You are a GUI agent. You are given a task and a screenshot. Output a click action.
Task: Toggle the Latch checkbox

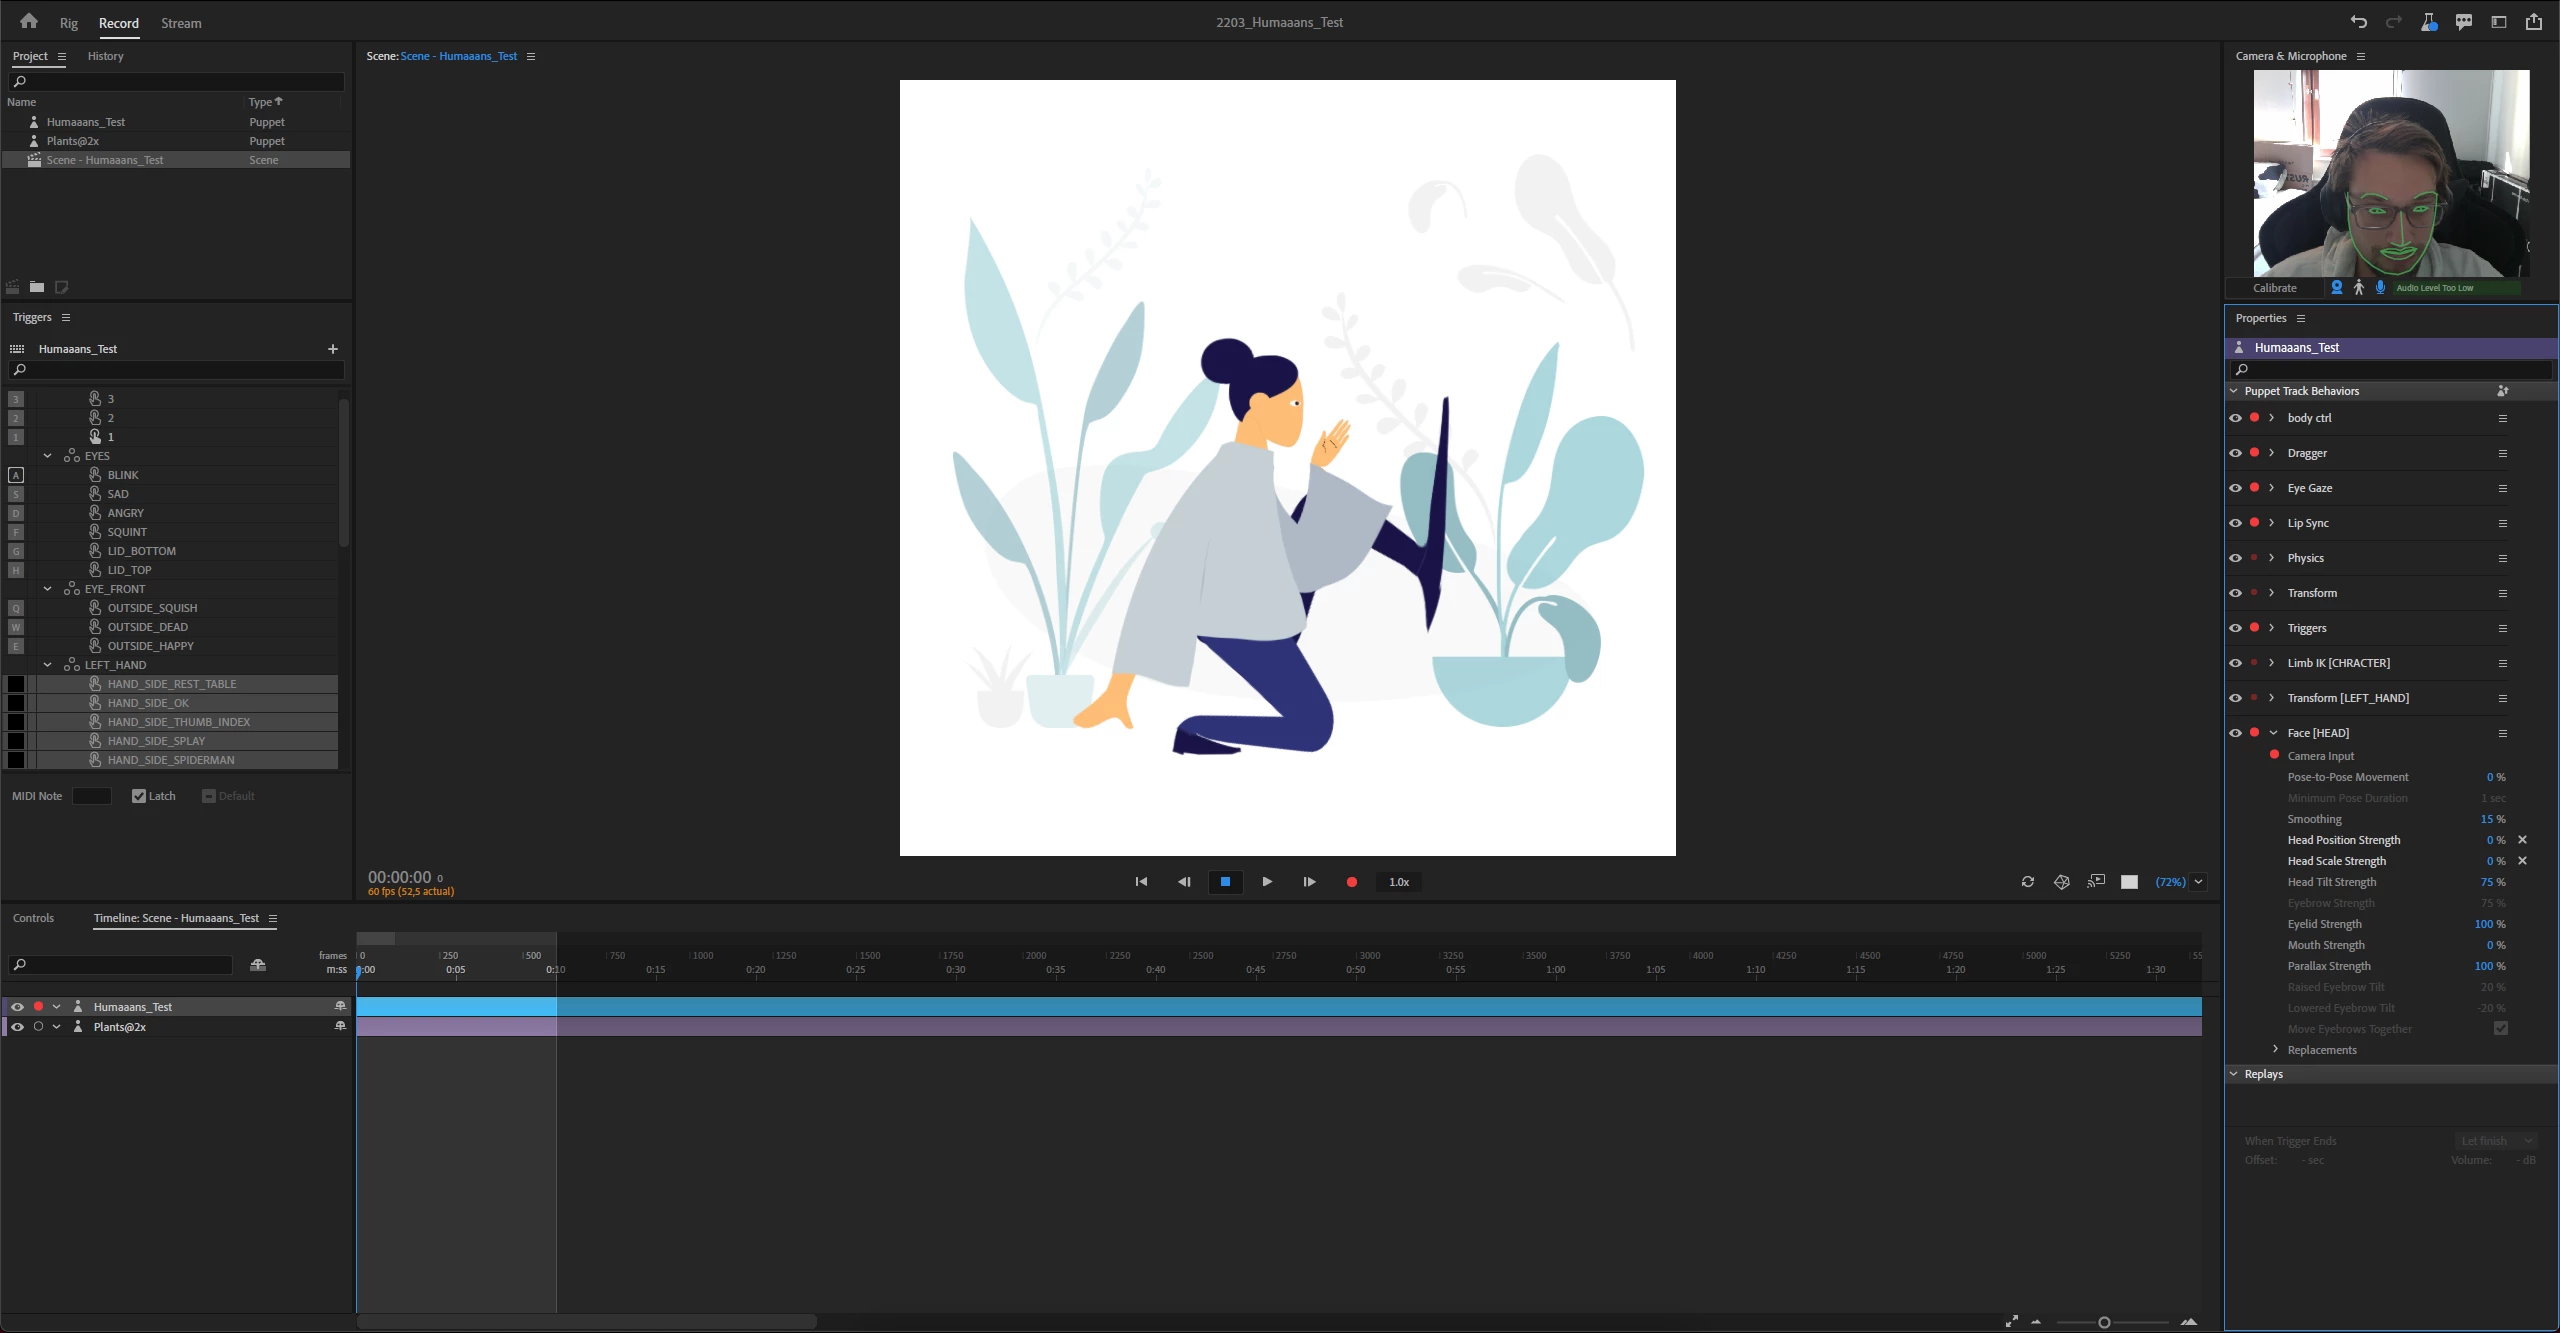(139, 796)
